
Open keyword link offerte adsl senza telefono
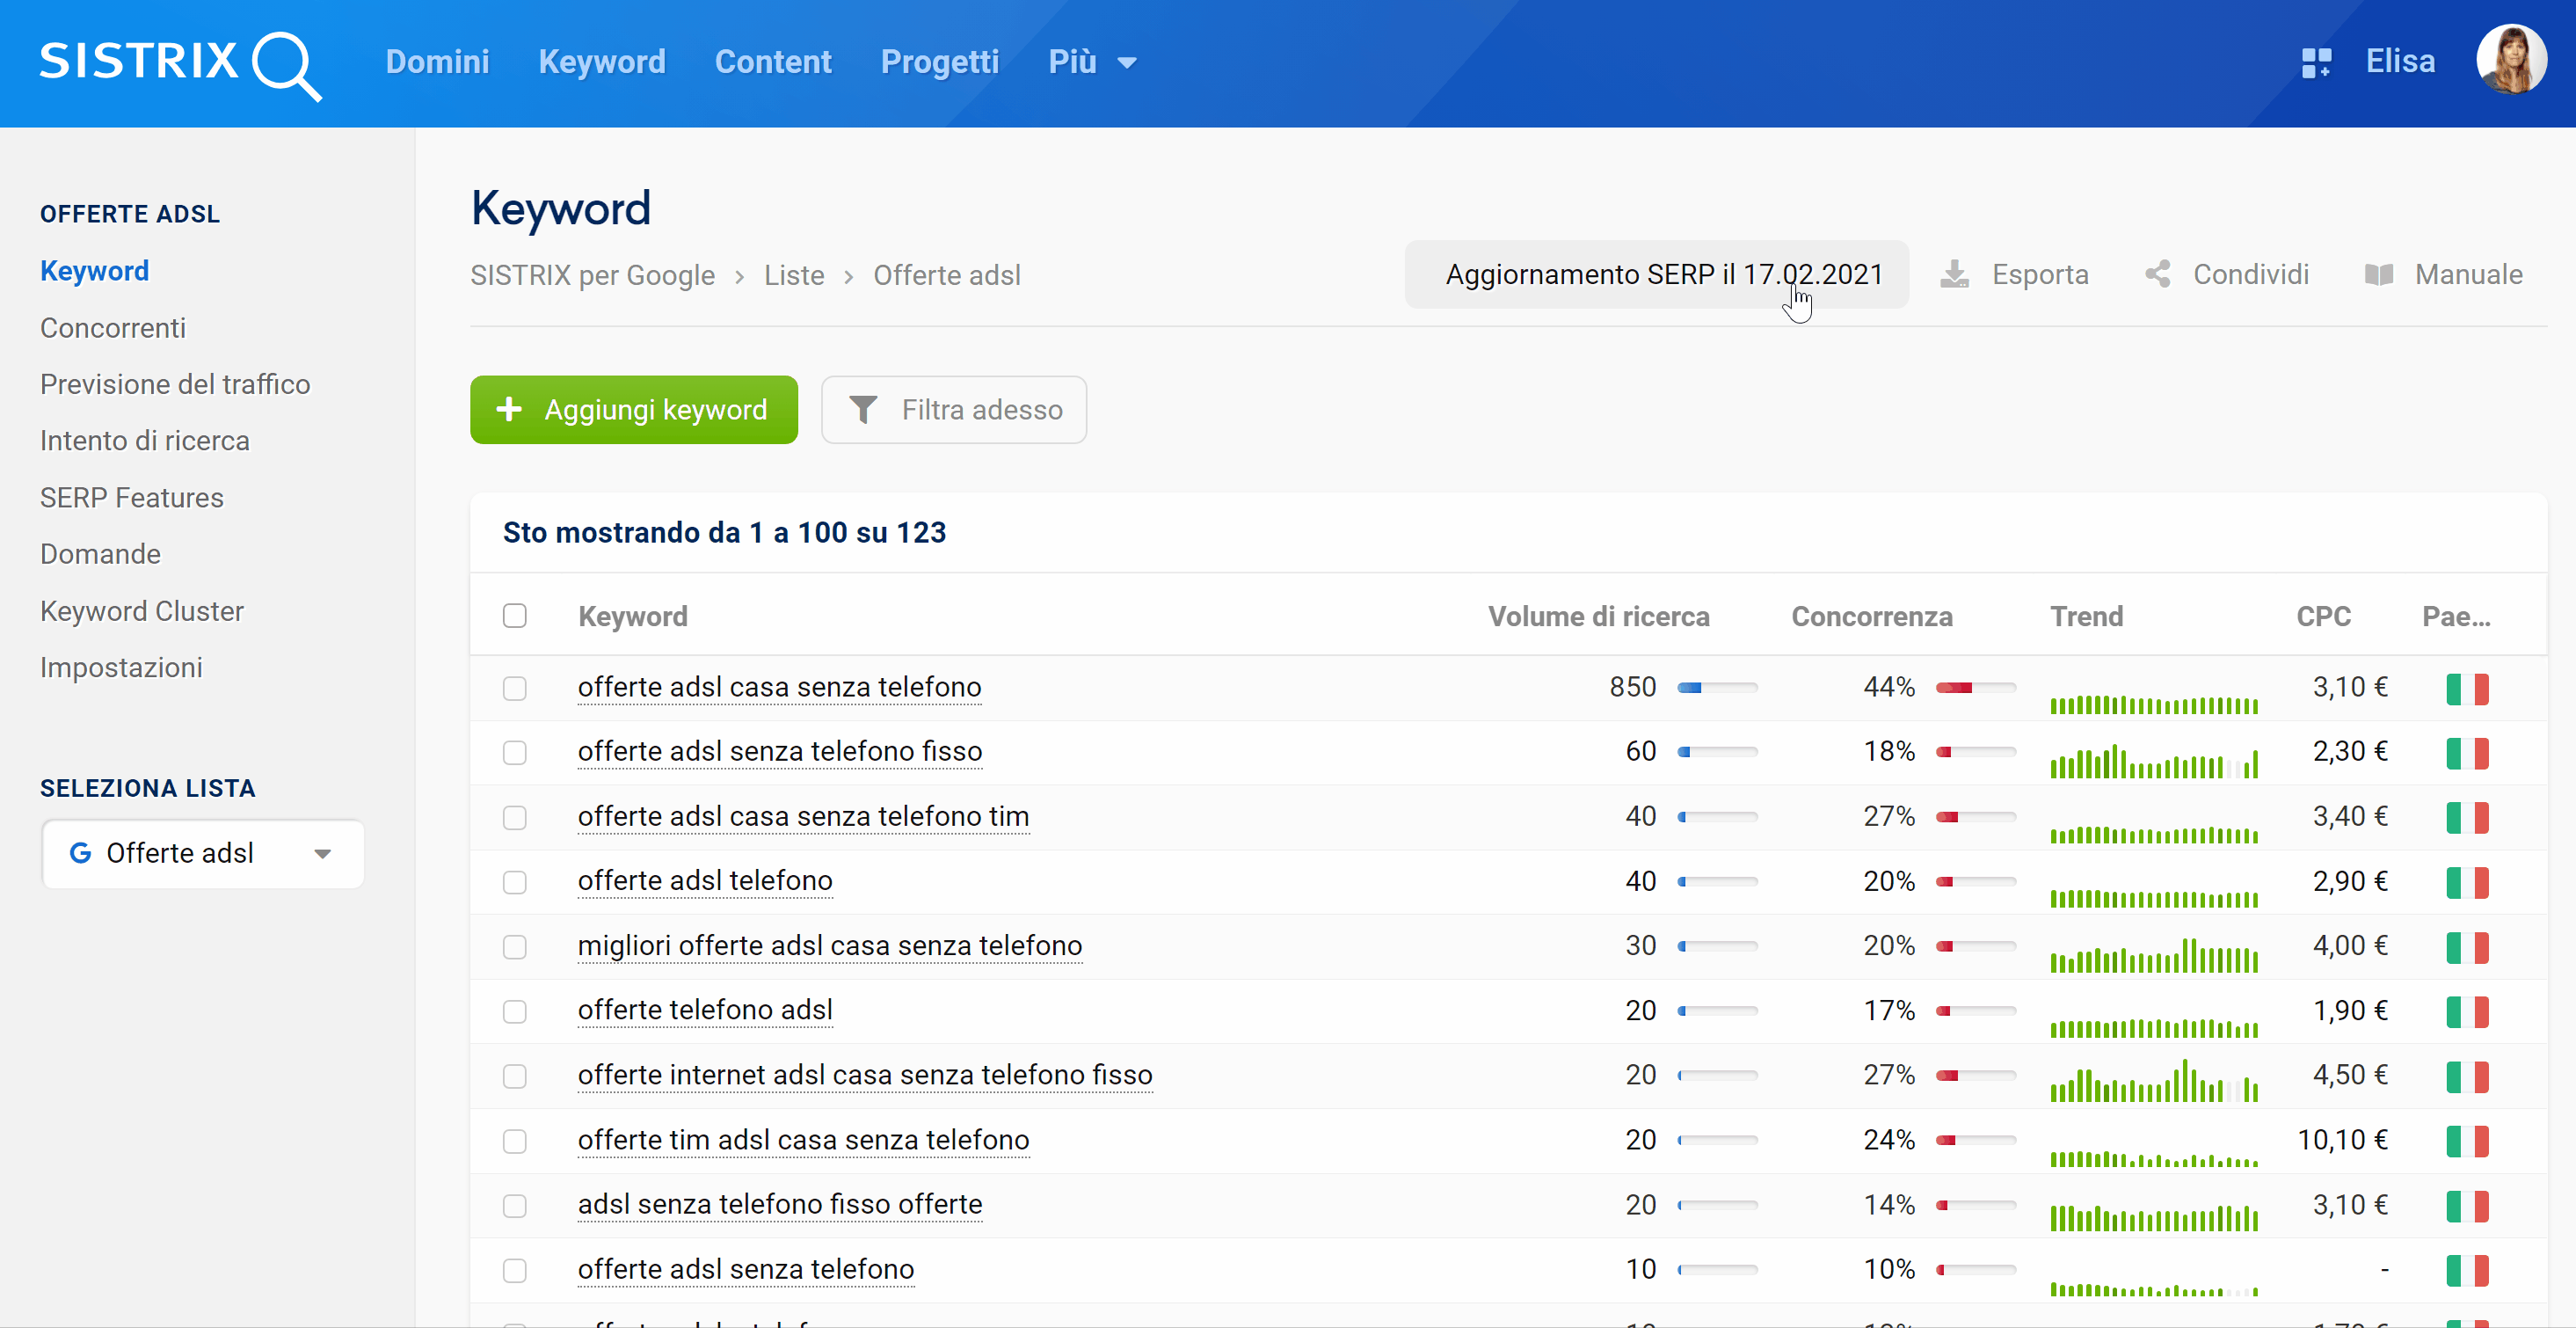coord(746,1269)
